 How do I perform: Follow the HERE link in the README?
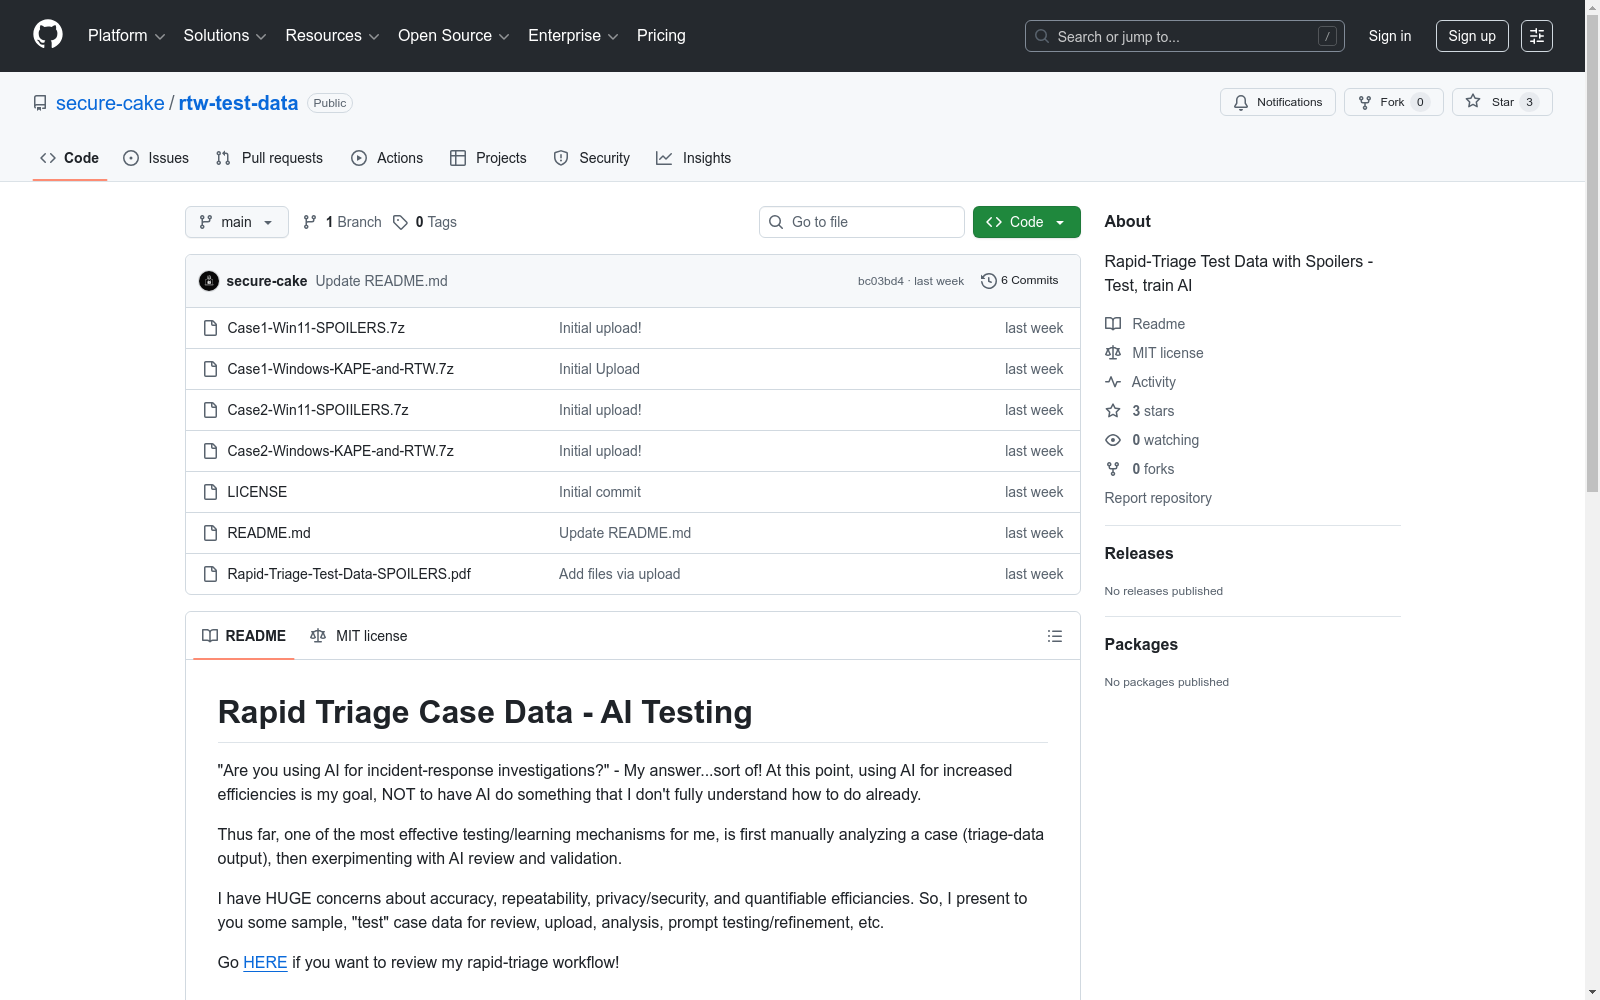(265, 962)
